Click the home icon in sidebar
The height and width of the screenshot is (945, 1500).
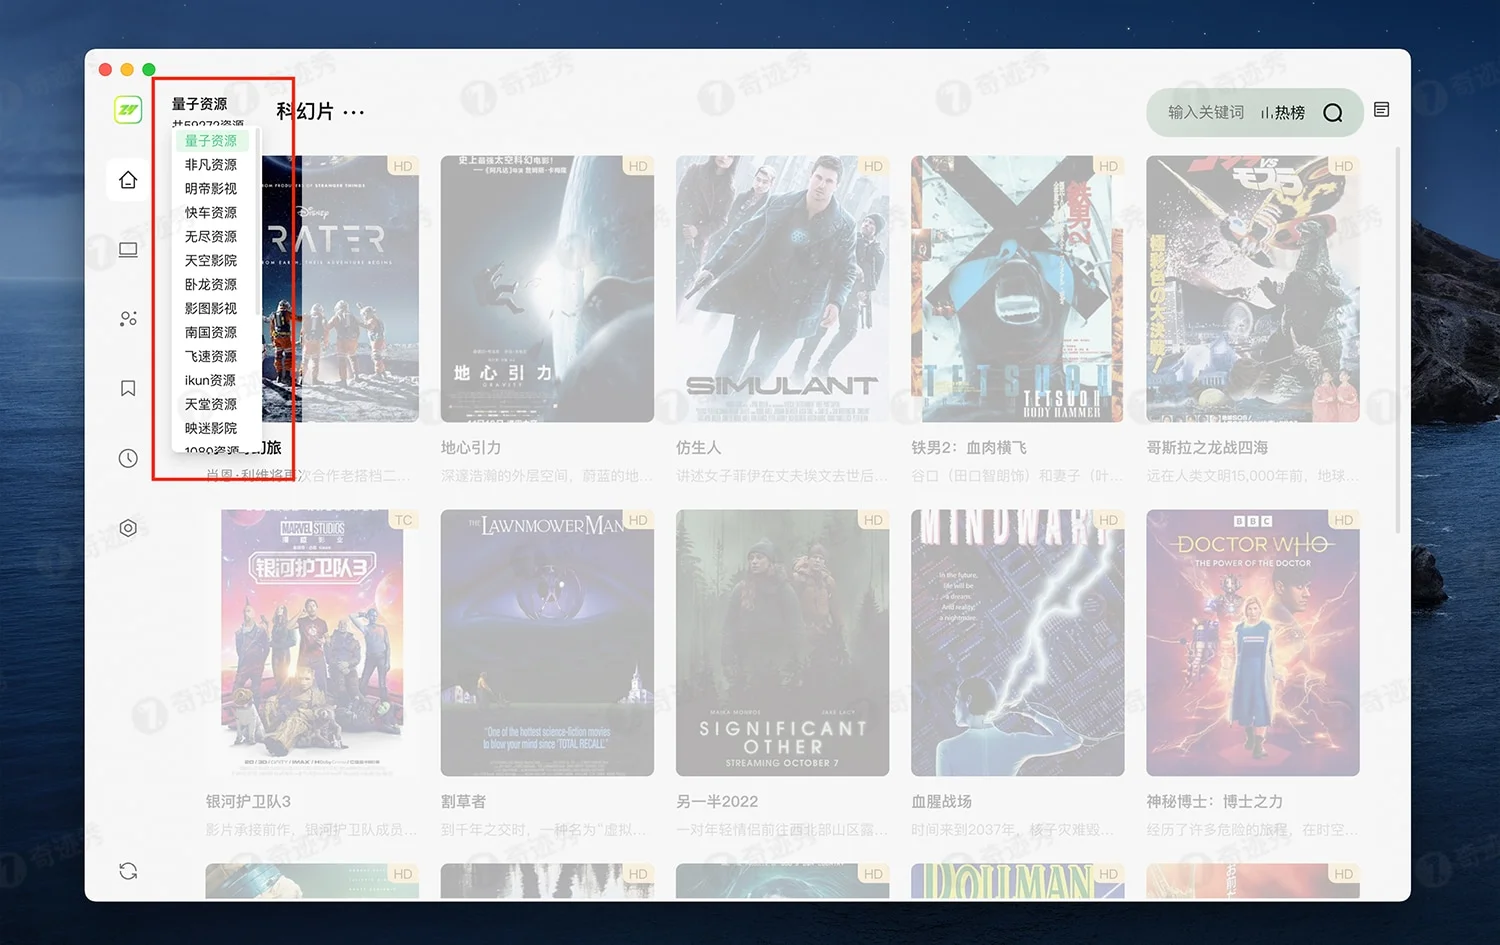pyautogui.click(x=128, y=180)
